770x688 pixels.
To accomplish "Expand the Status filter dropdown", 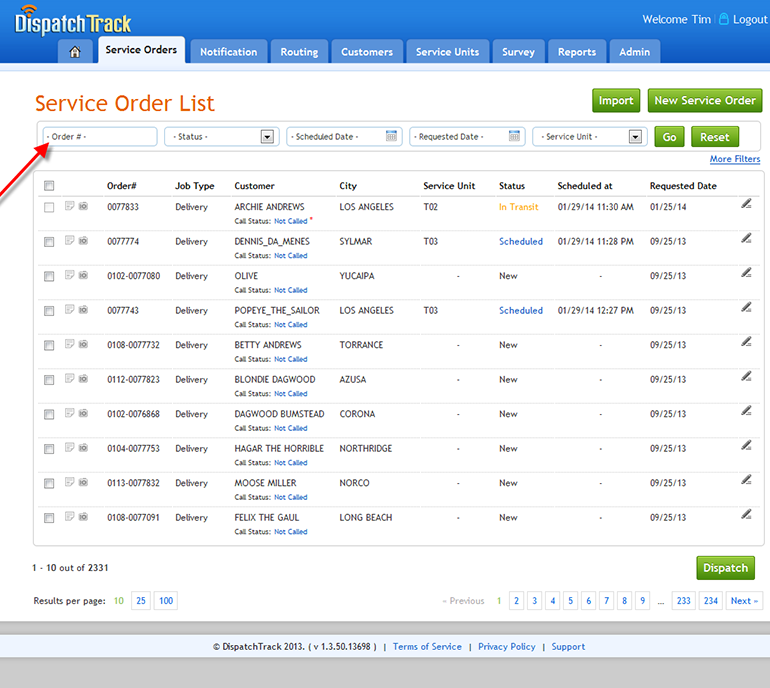I will [x=267, y=137].
